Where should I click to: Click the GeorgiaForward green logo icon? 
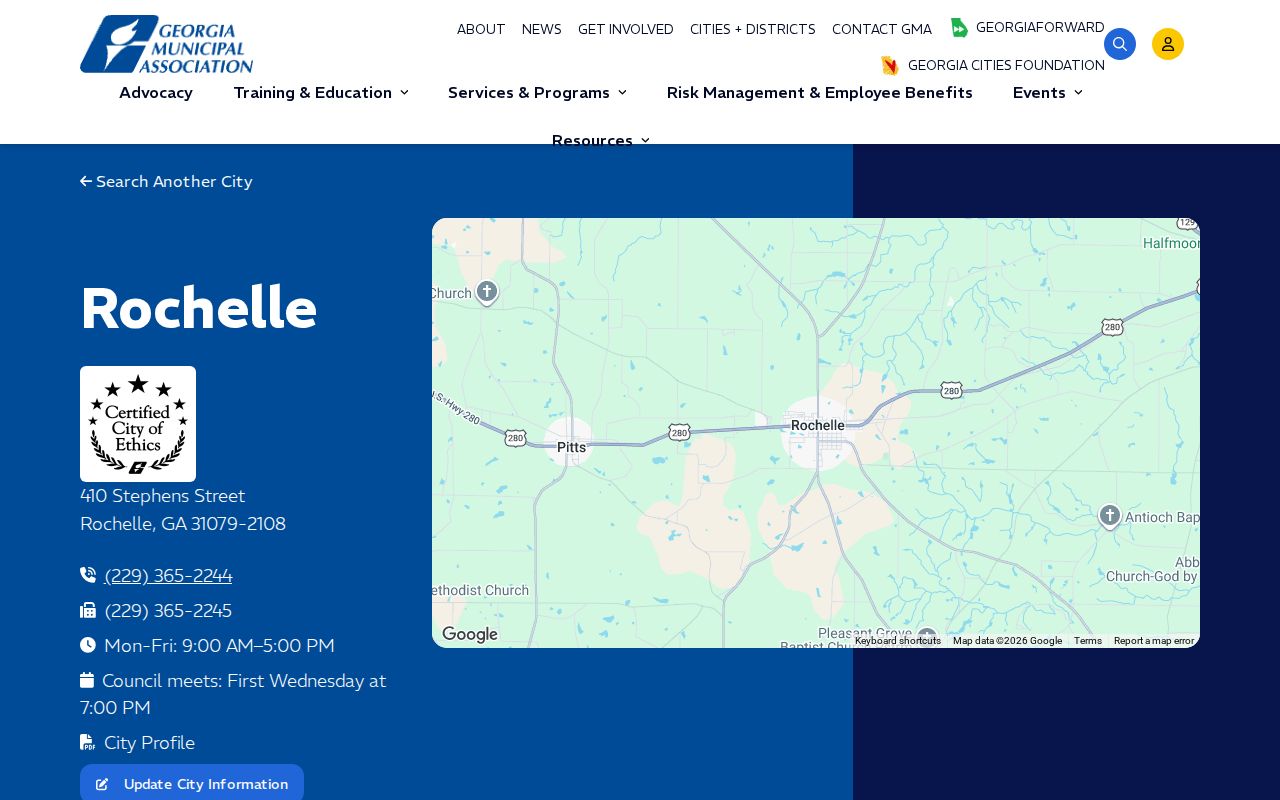click(x=959, y=28)
